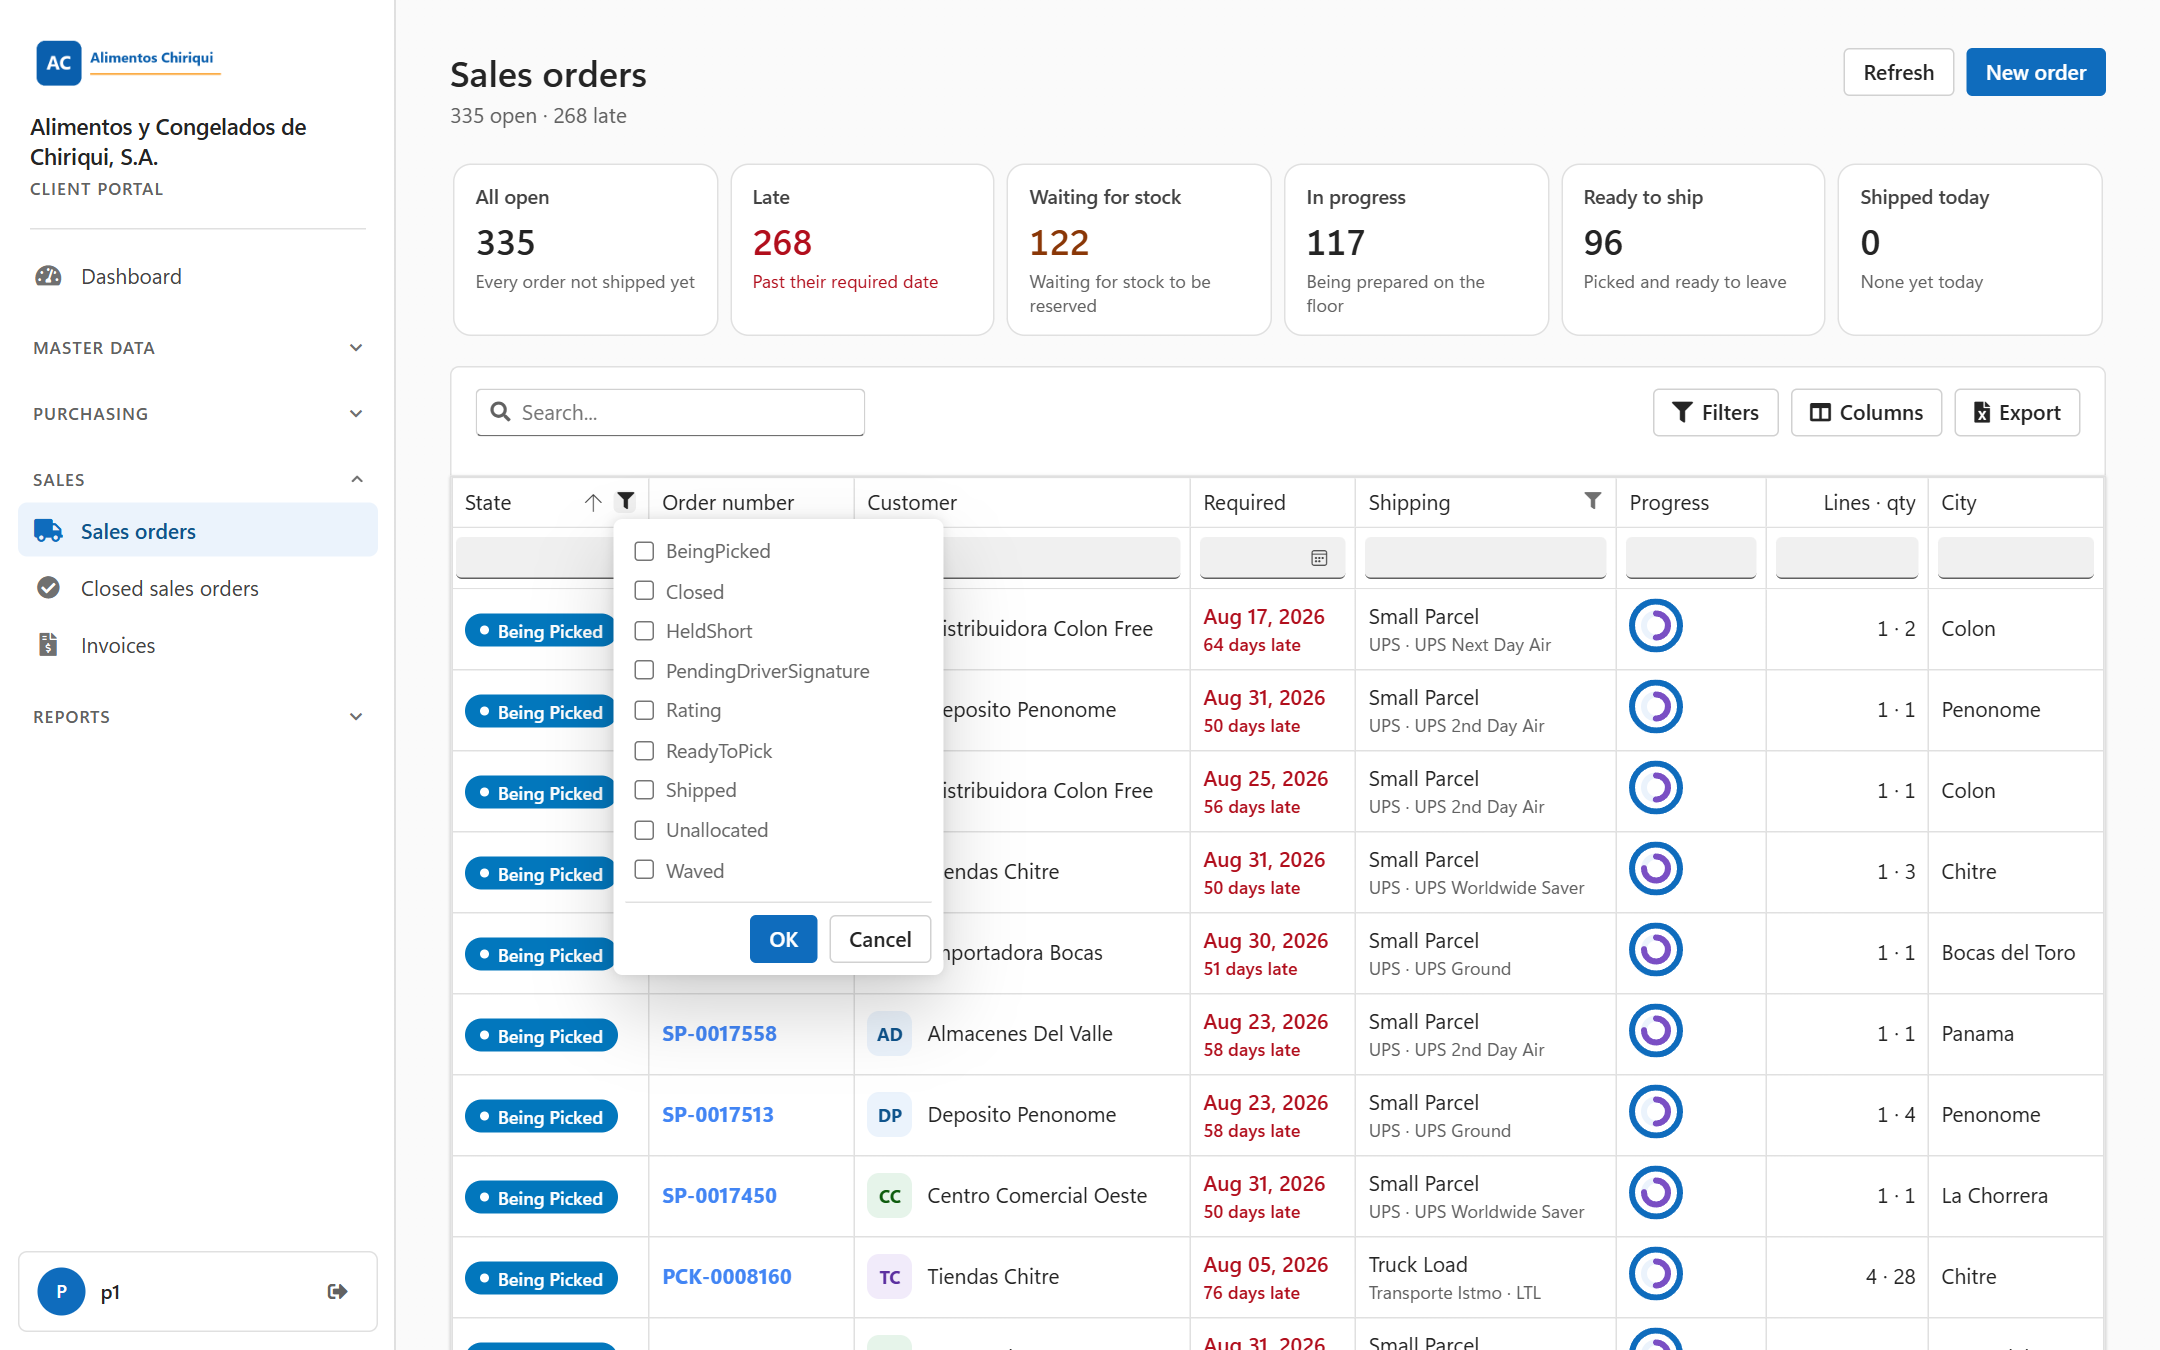Click the Lines qty filter input

point(1846,557)
